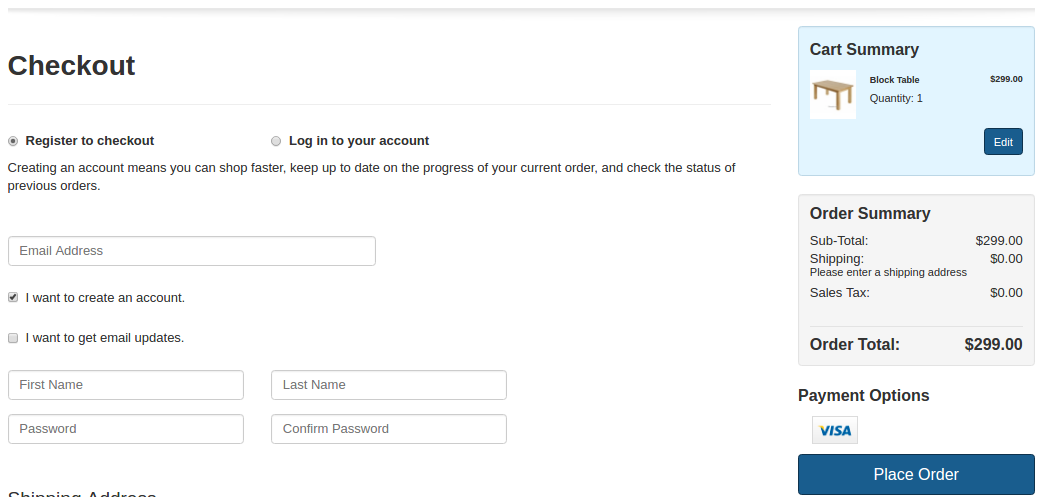Focus the Confirm Password input box
The width and height of the screenshot is (1037, 497).
(389, 429)
